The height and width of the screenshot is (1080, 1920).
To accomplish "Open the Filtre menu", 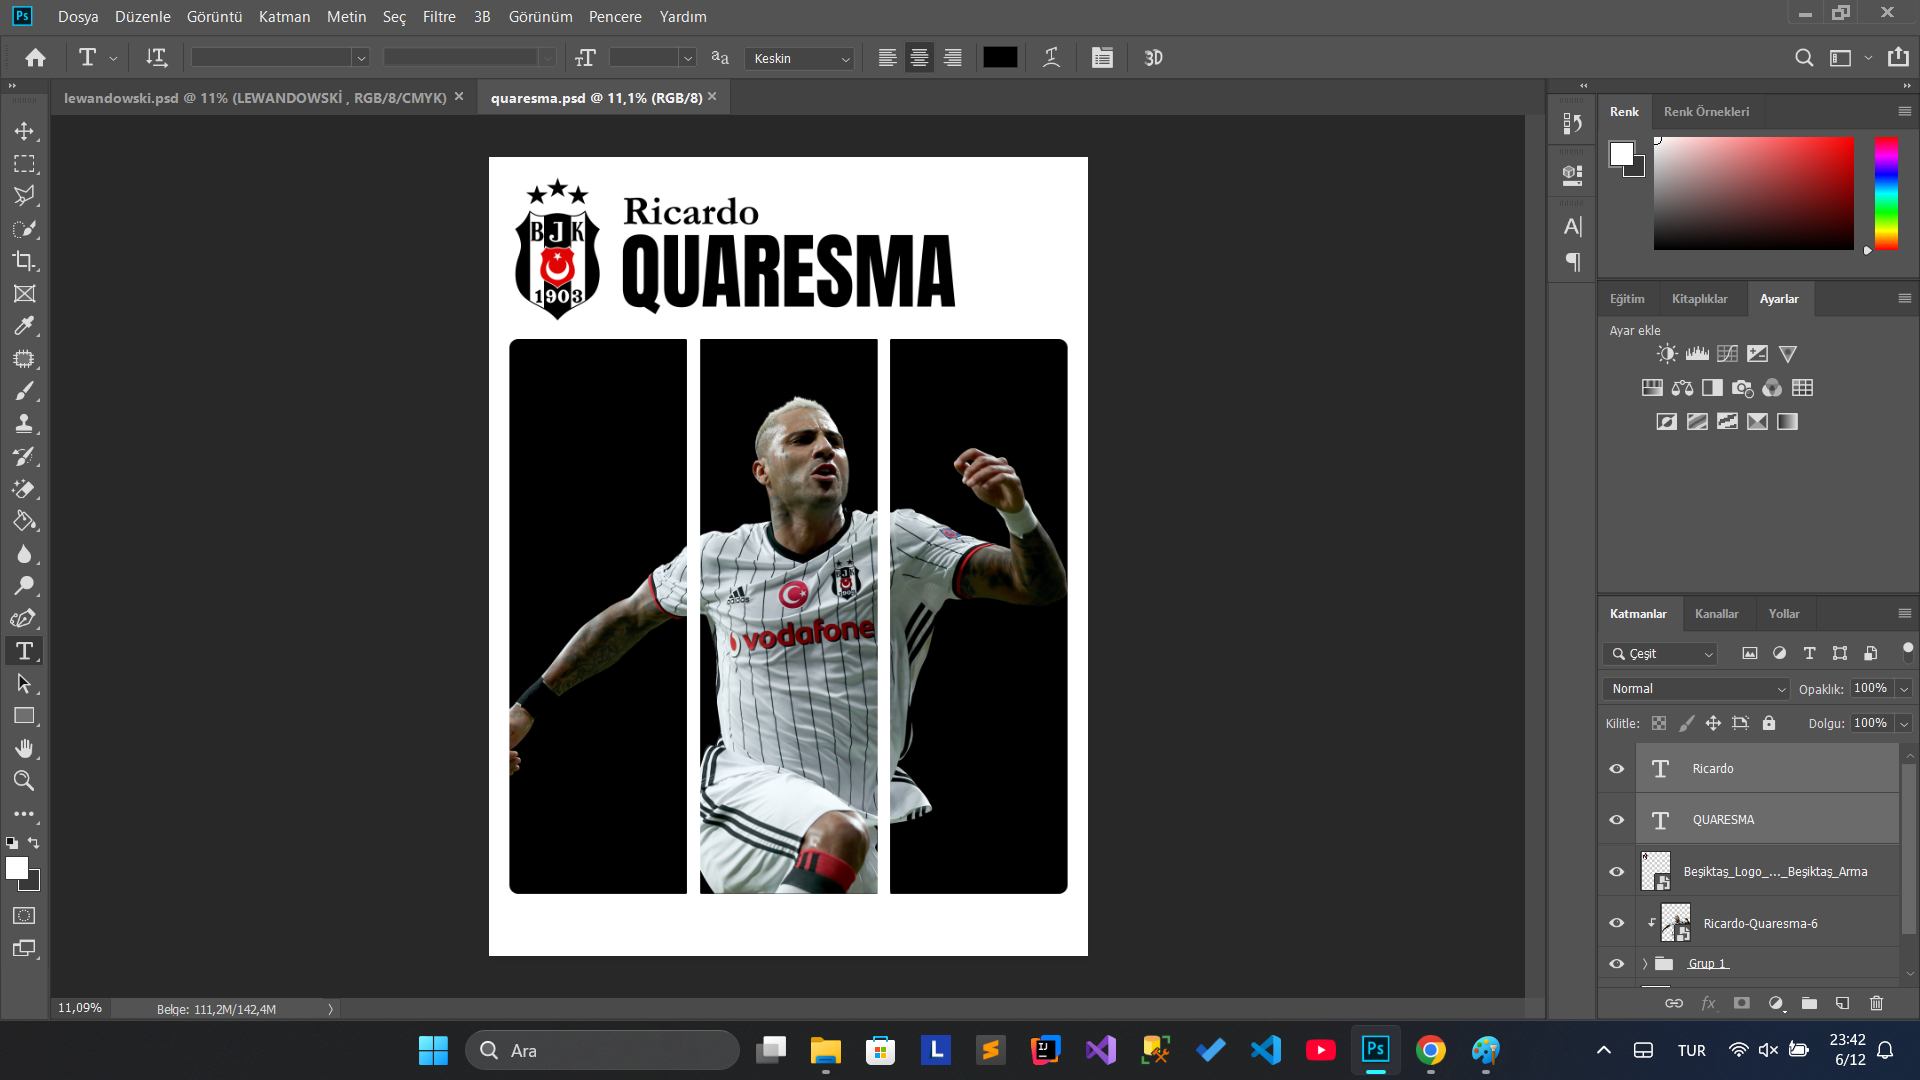I will point(438,17).
